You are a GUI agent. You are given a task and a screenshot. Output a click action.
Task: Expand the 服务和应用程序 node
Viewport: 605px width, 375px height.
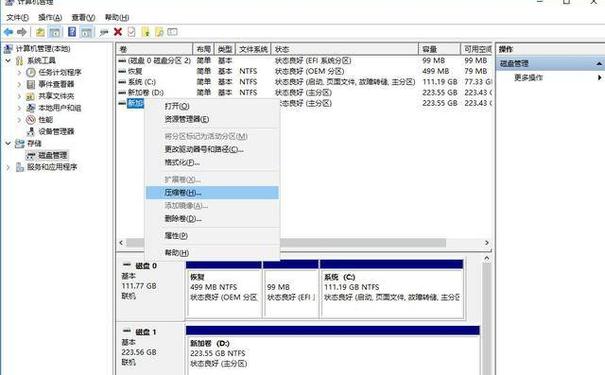point(8,167)
